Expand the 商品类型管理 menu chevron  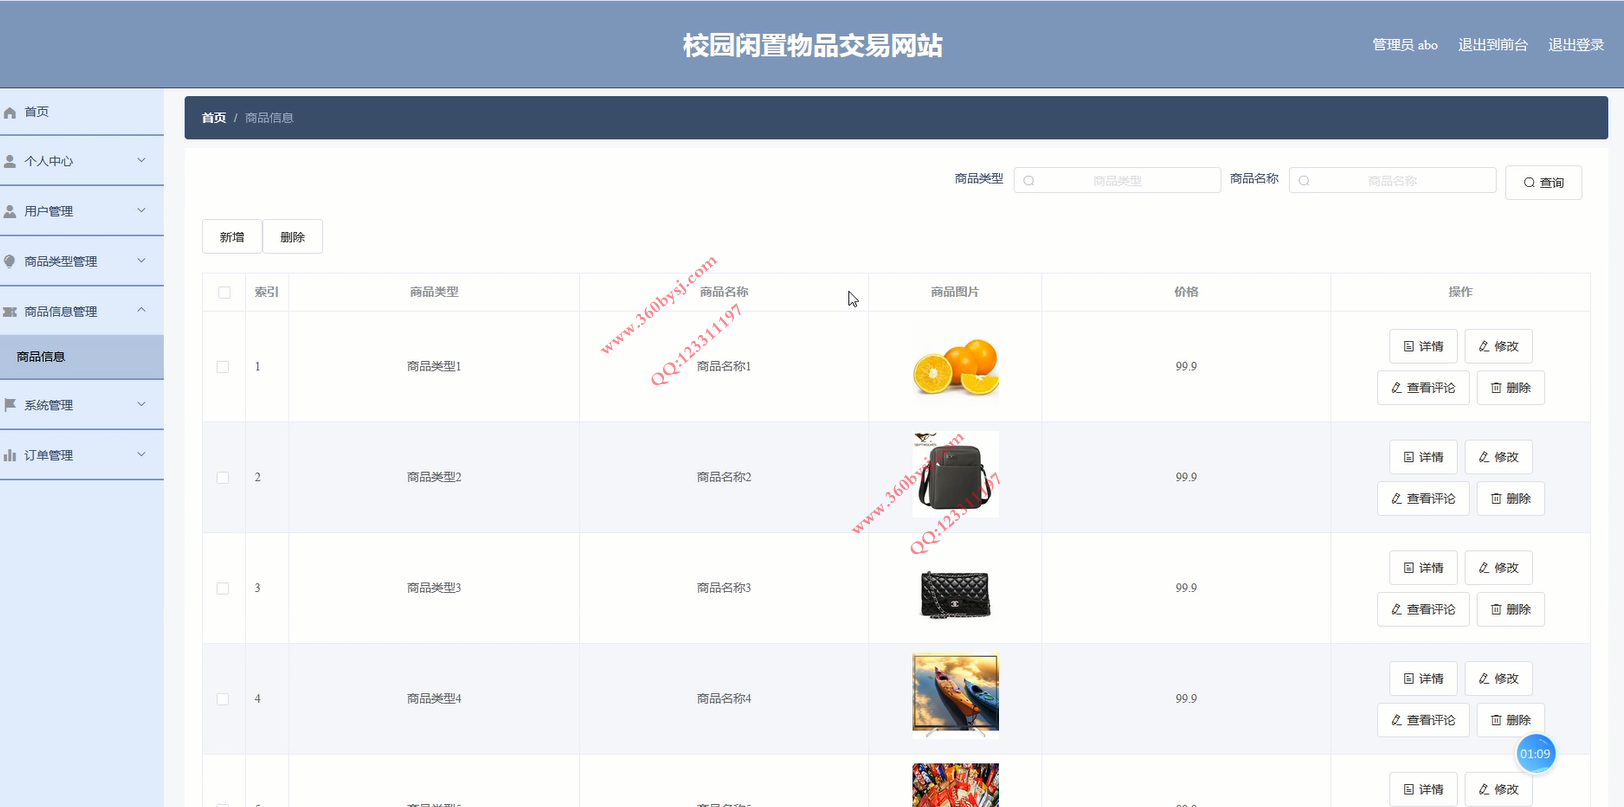tap(141, 260)
